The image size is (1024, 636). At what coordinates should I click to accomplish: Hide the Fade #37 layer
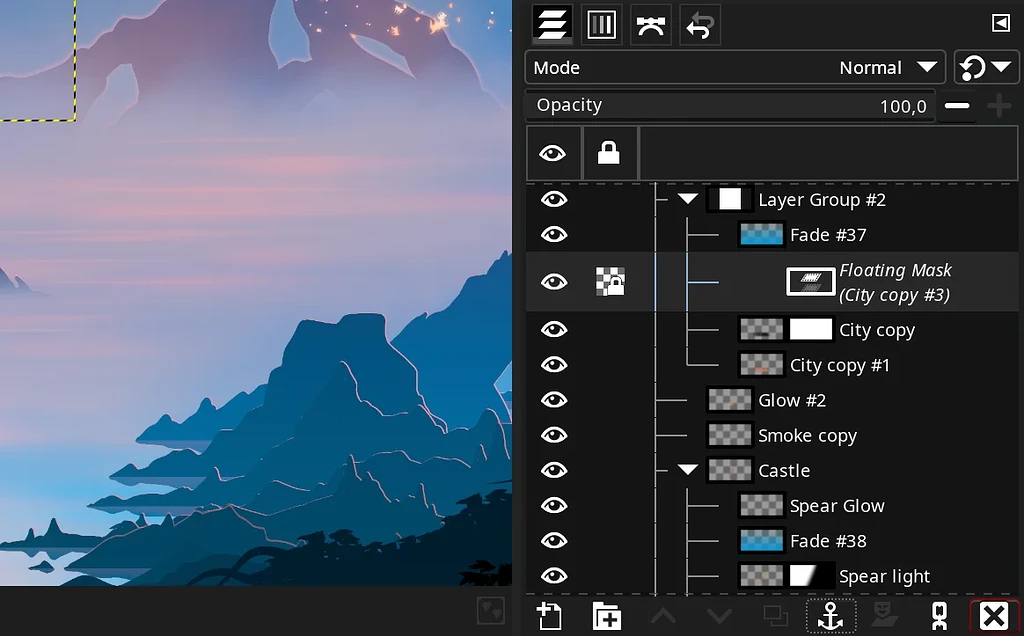[x=554, y=234]
